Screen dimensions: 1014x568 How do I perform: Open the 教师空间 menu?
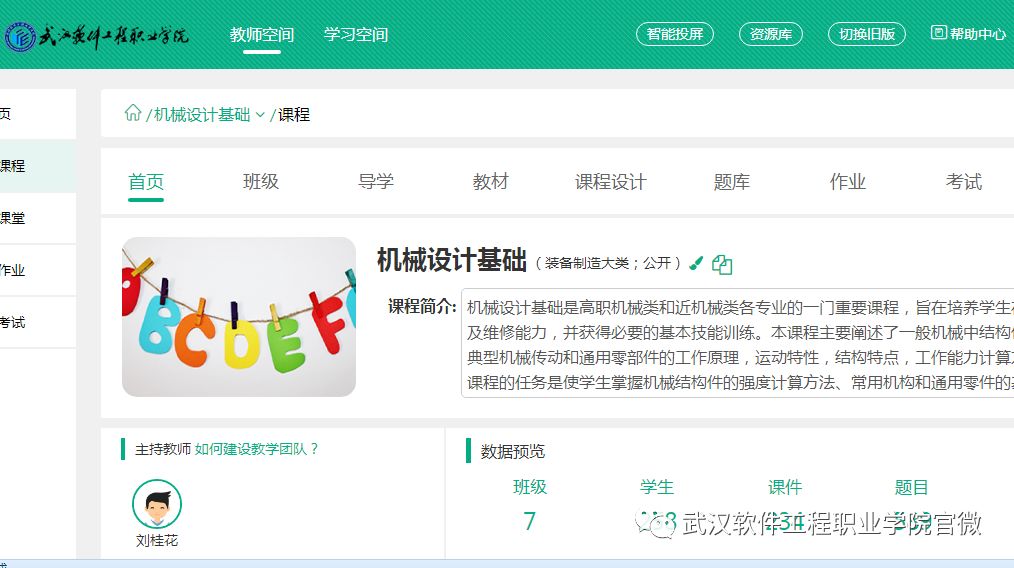click(262, 35)
